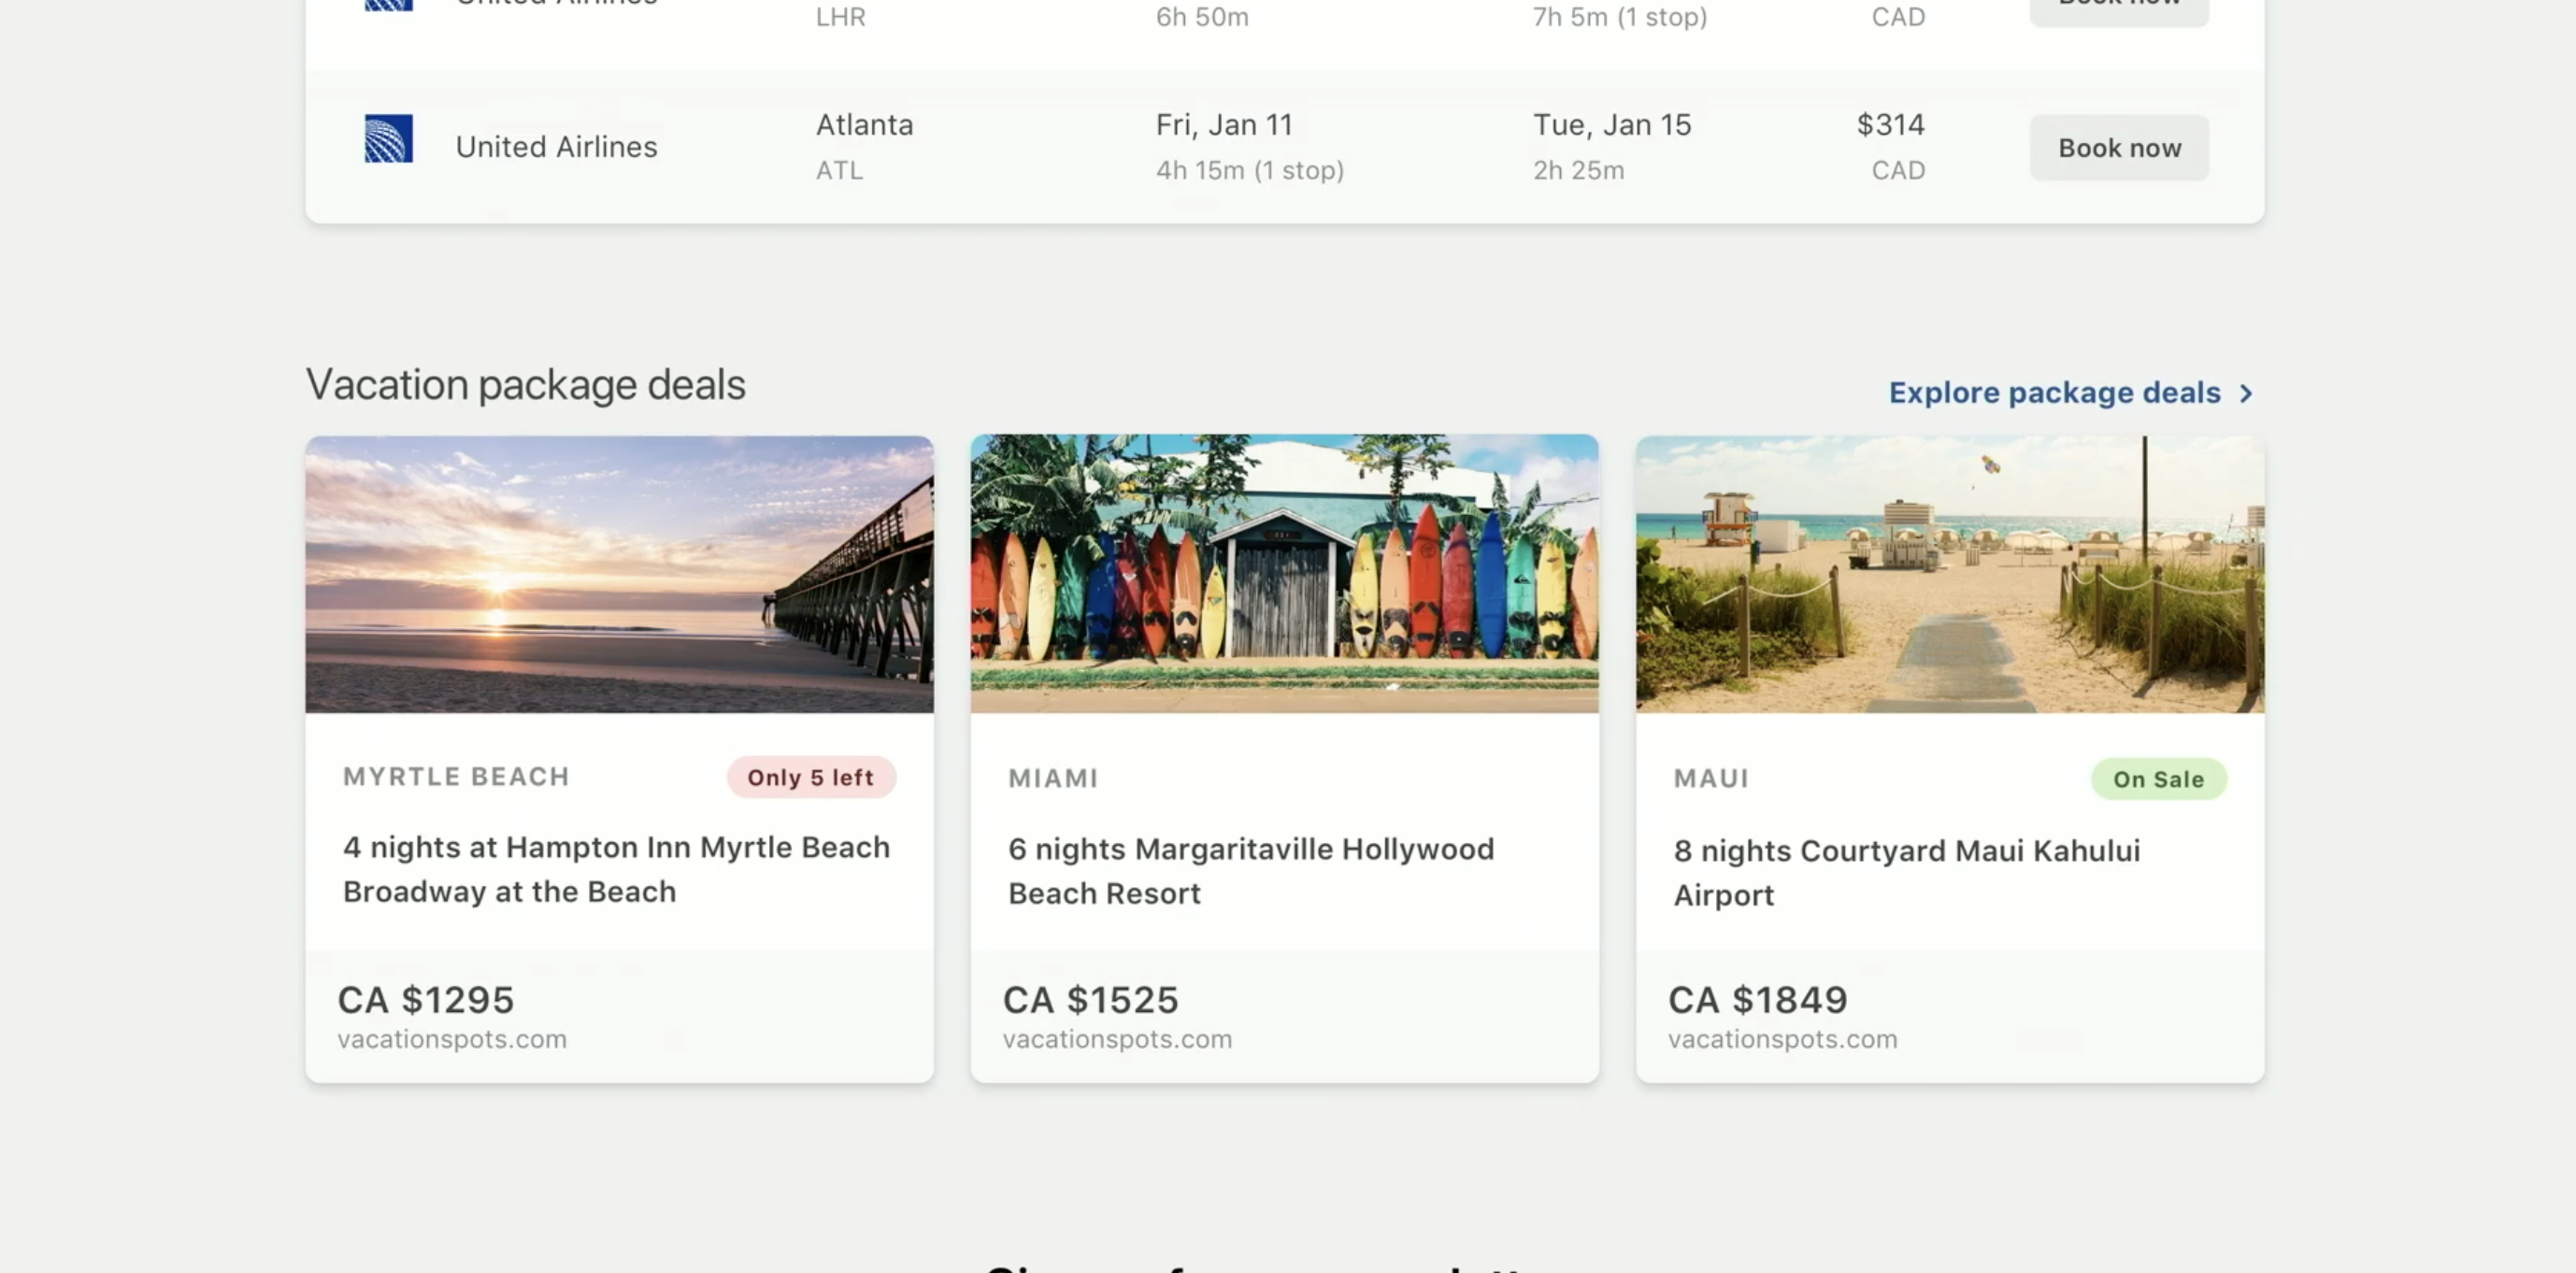Image resolution: width=2576 pixels, height=1273 pixels.
Task: Open the Hampton Inn Myrtle Beach package title
Action: pyautogui.click(x=616, y=869)
